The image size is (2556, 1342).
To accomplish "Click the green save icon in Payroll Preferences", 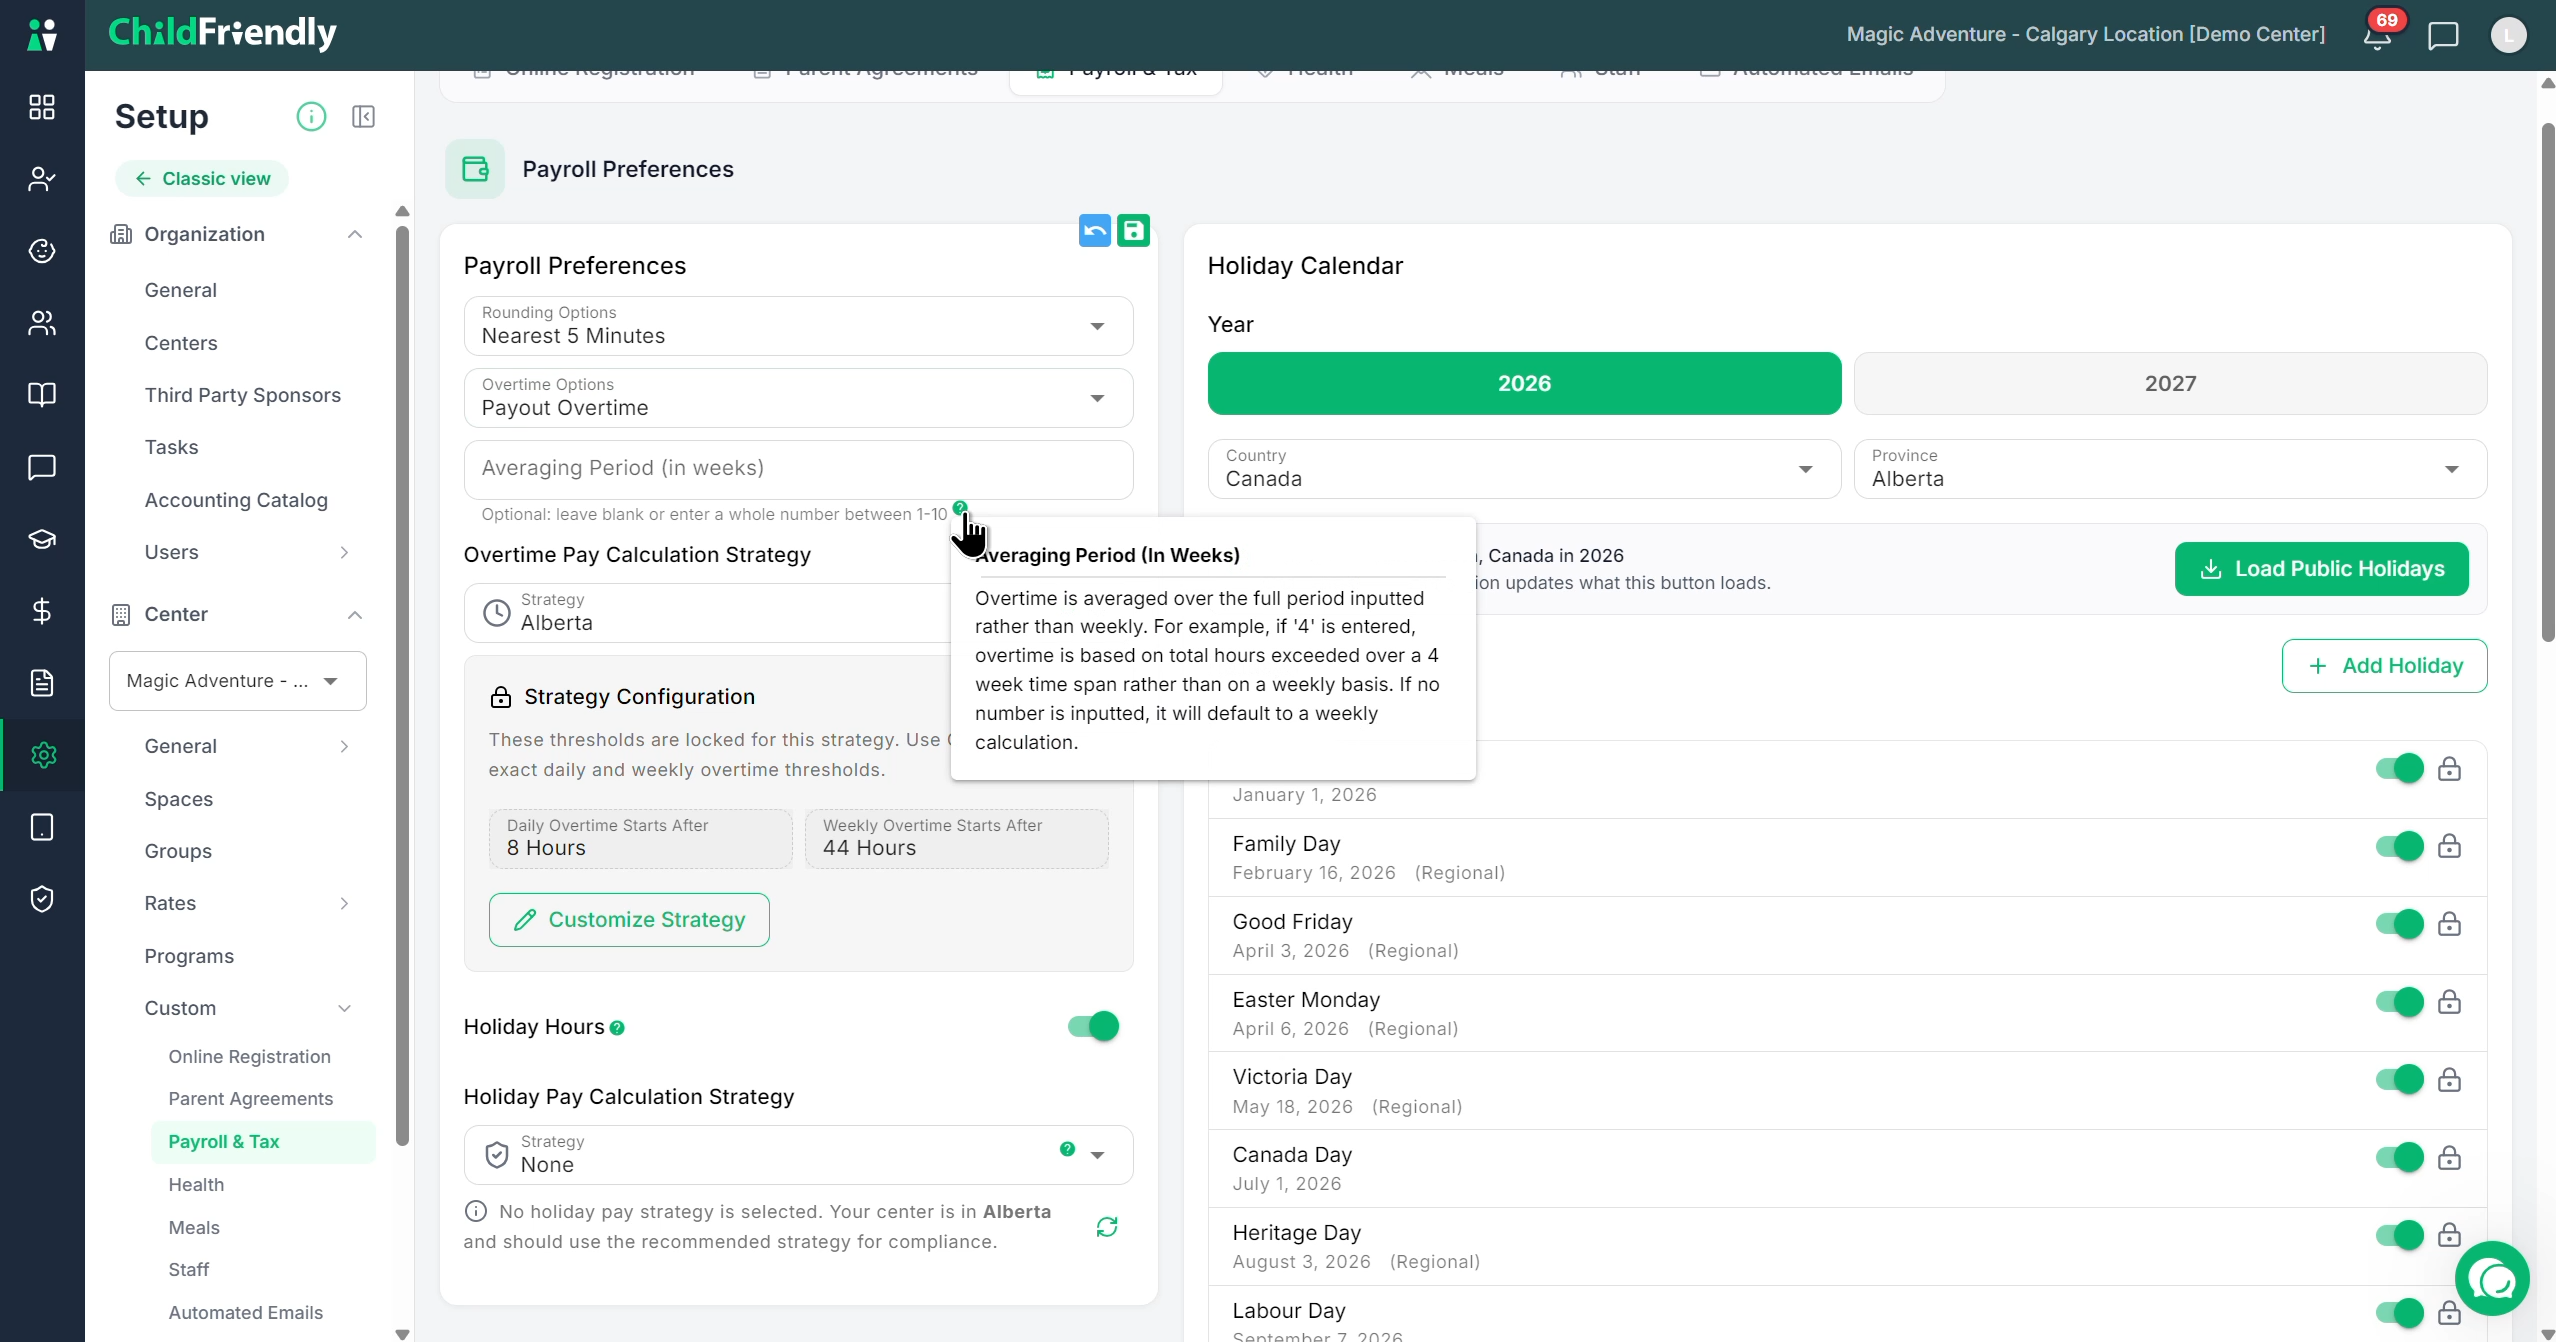I will (1133, 231).
